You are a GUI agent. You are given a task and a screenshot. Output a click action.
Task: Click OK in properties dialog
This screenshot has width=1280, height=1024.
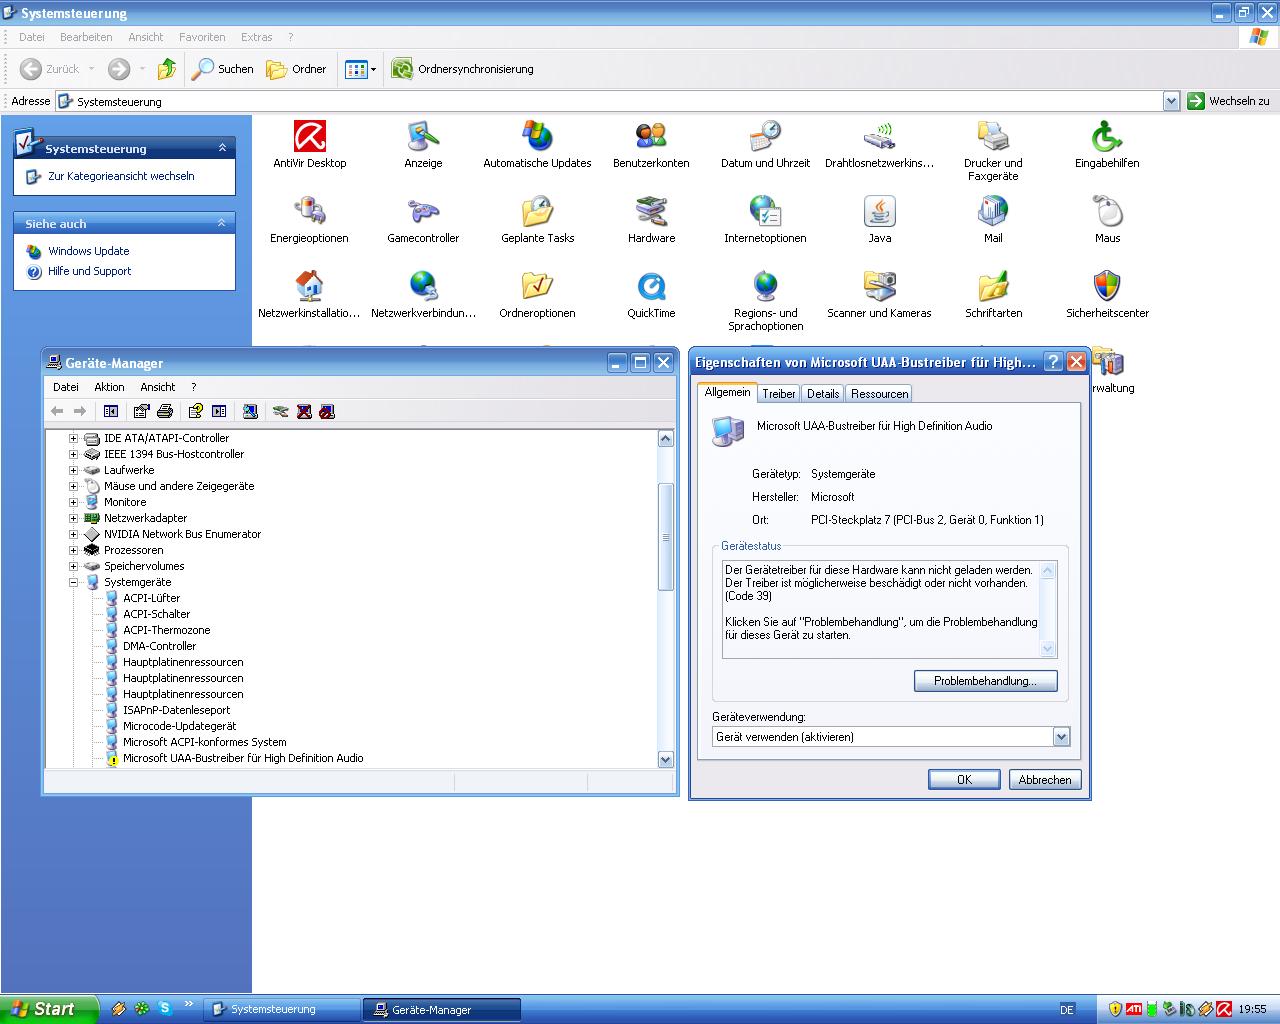tap(964, 780)
